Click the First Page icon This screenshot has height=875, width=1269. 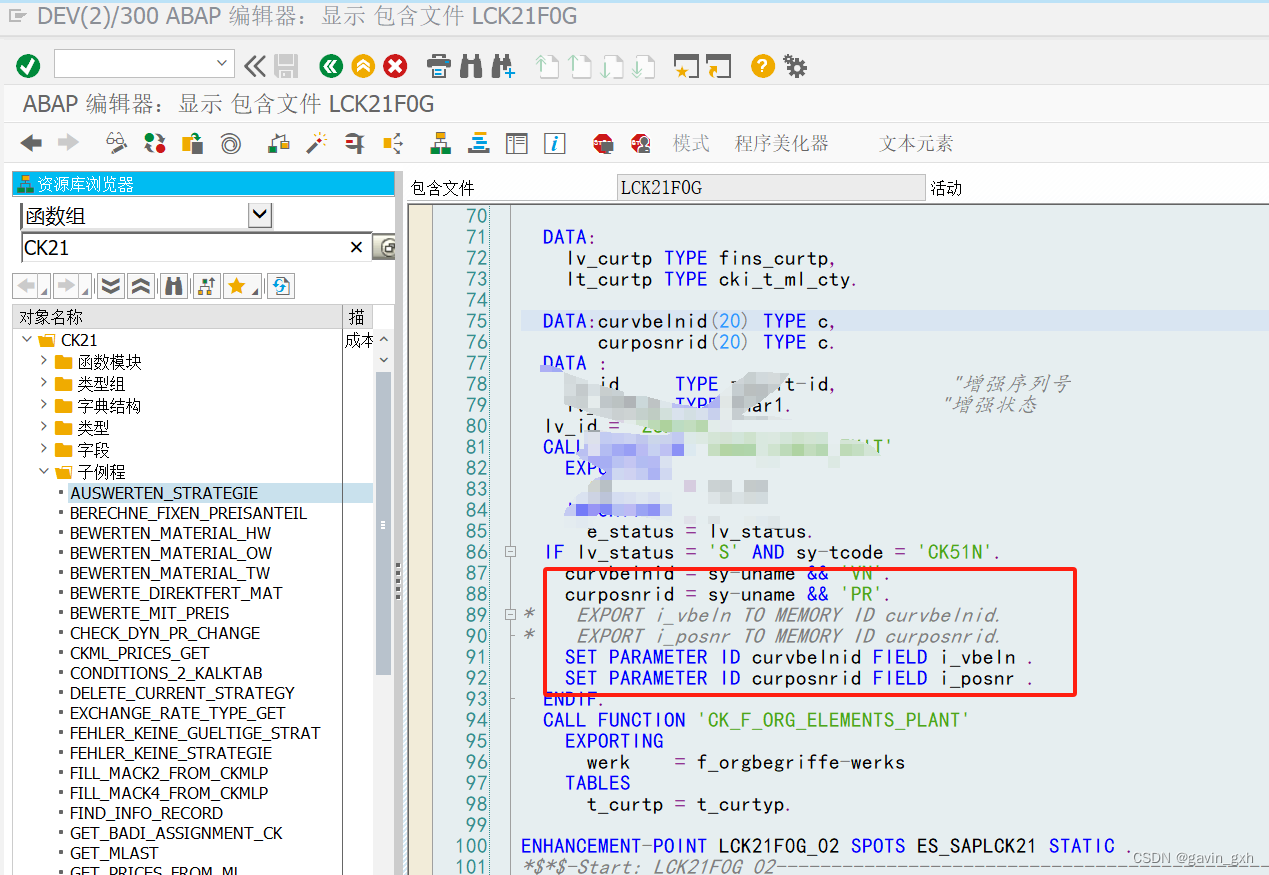(x=547, y=66)
